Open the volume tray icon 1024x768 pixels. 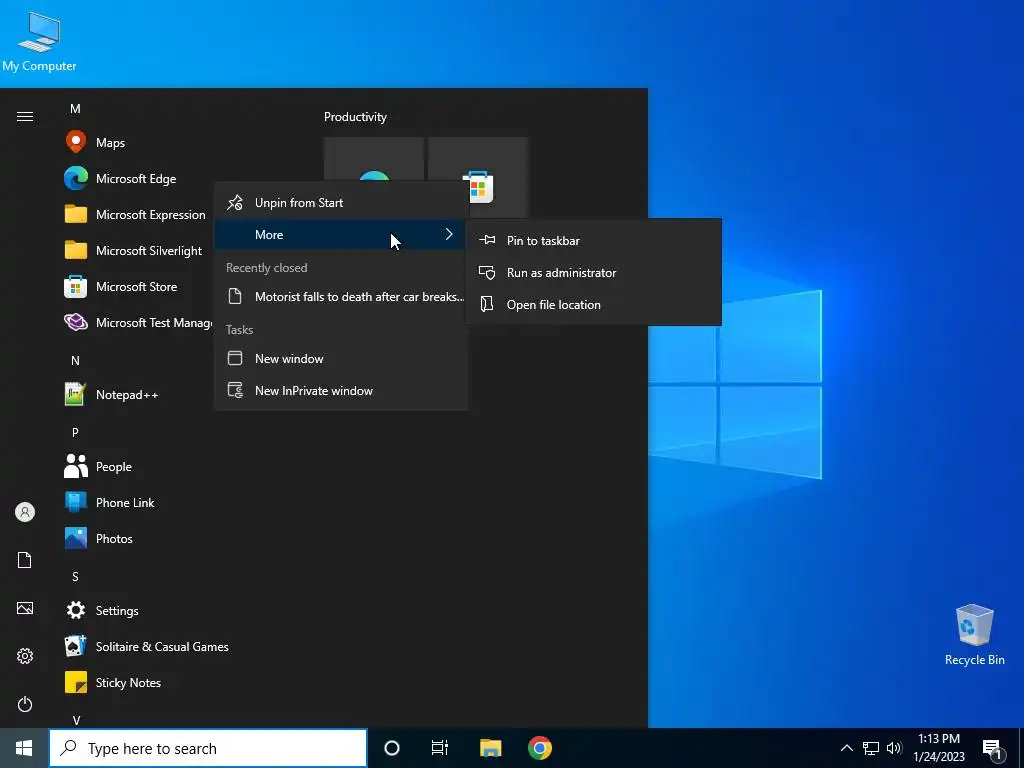[894, 748]
